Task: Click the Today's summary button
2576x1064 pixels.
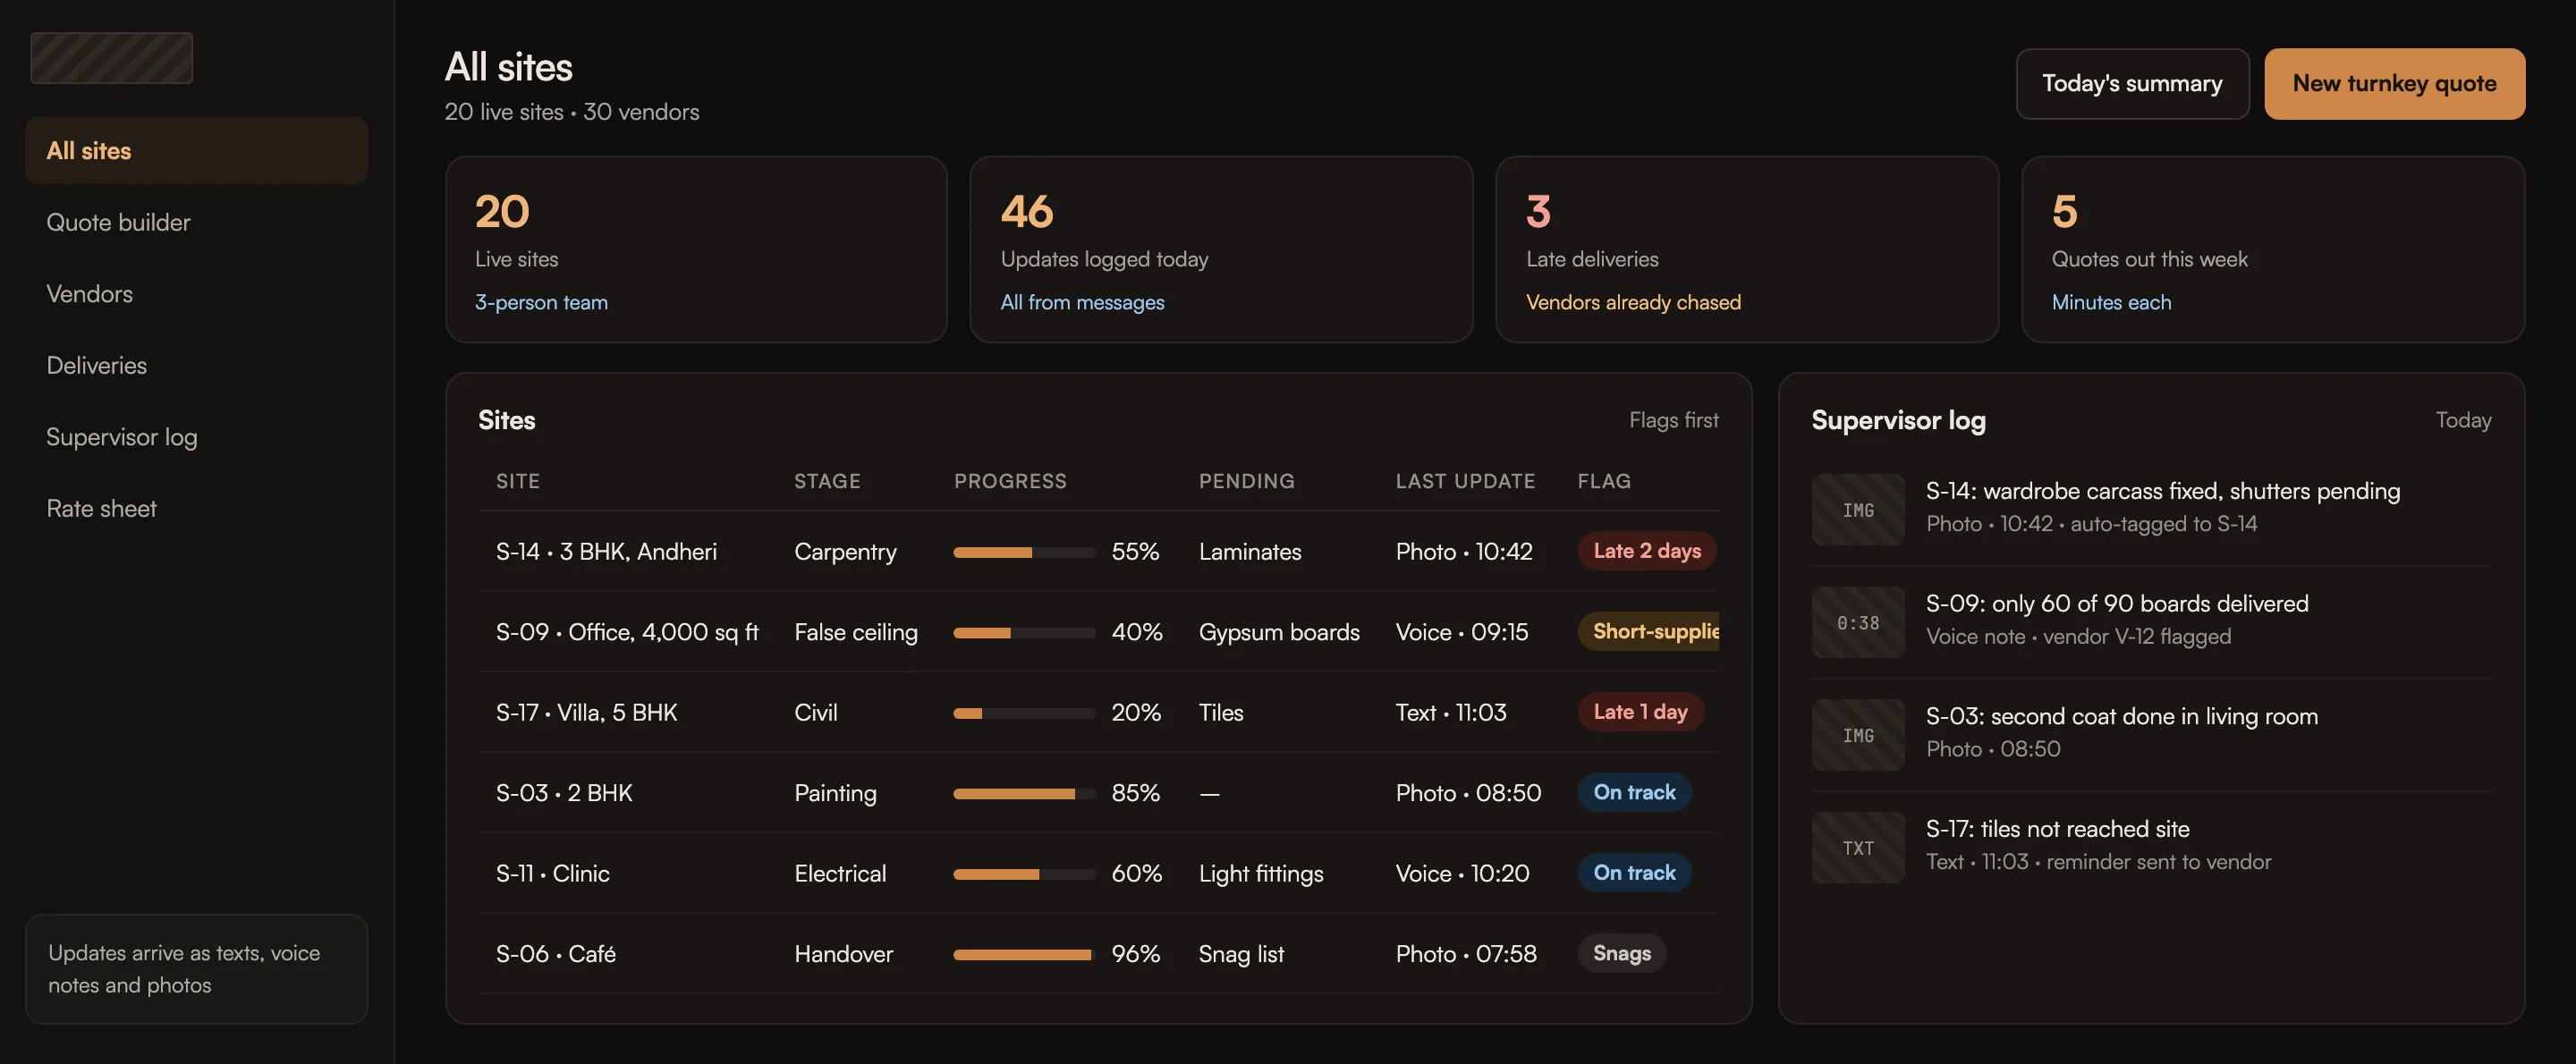Action: coord(2132,84)
